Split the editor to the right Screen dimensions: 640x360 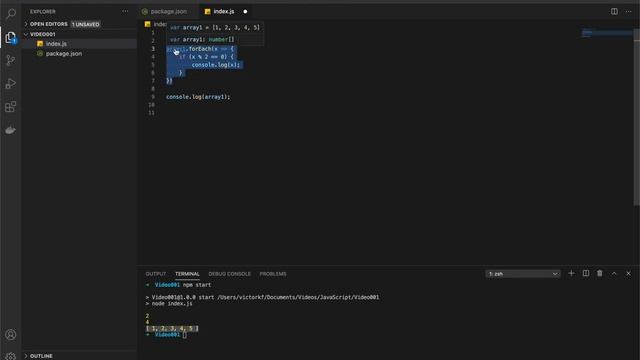tap(614, 11)
